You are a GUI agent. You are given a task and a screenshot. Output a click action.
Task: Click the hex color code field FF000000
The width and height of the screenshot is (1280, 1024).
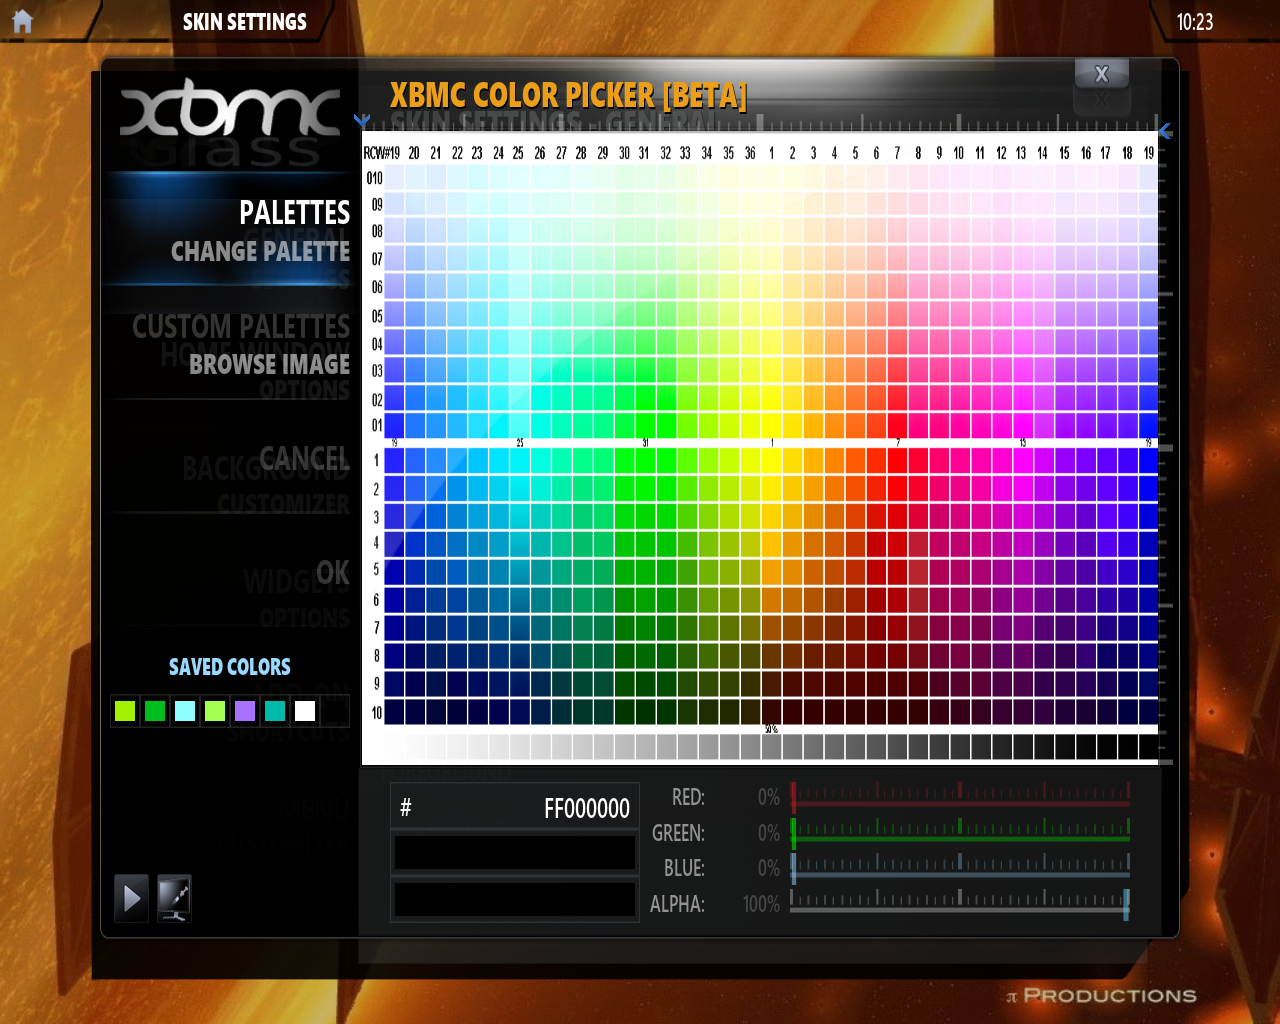(514, 808)
